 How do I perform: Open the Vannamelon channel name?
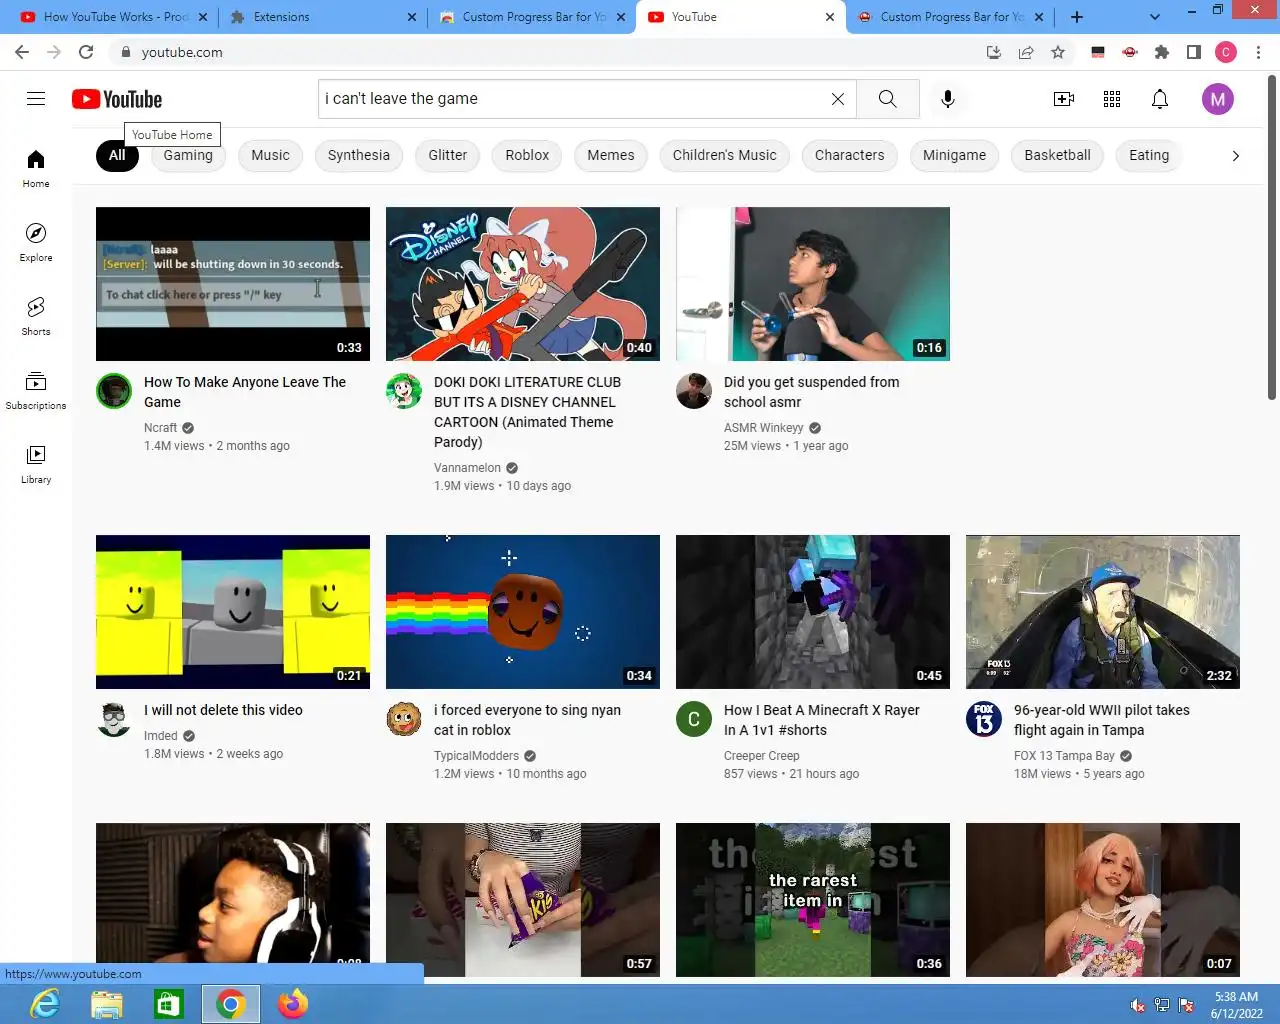tap(467, 468)
